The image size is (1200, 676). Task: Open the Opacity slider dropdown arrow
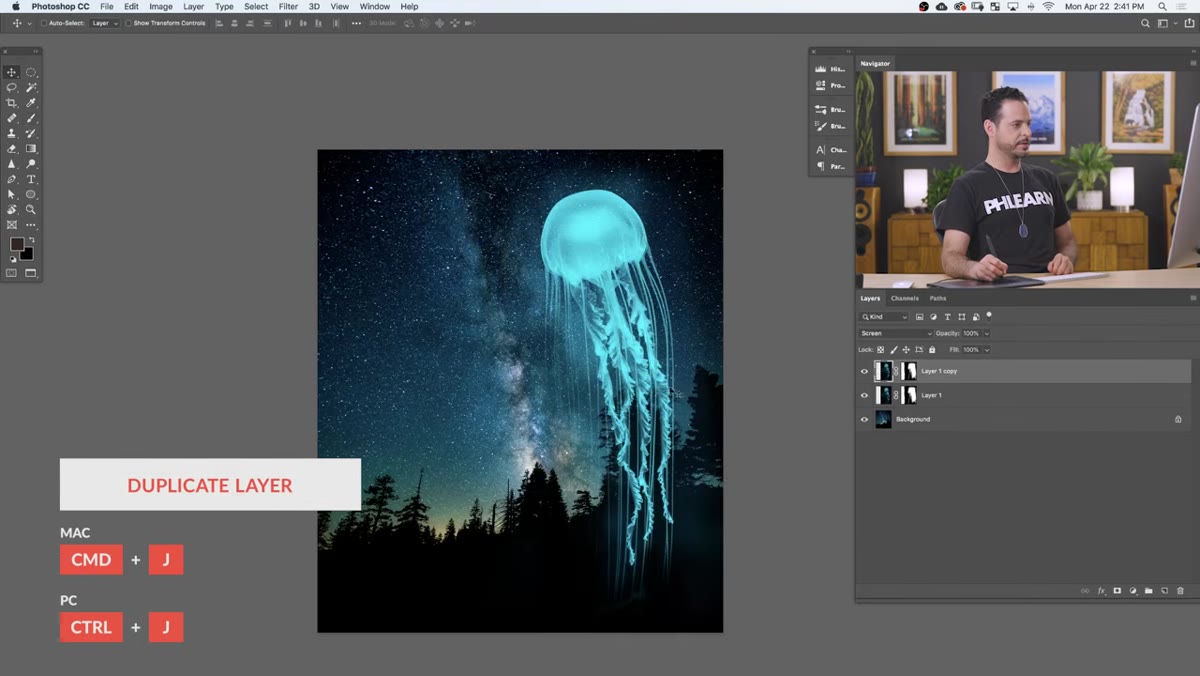987,333
